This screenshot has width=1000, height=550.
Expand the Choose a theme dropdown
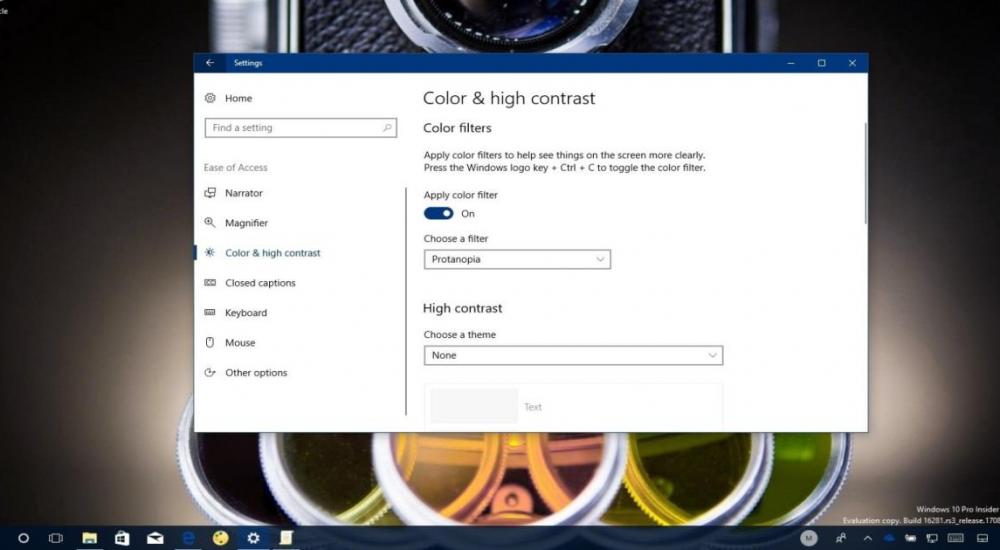(573, 355)
